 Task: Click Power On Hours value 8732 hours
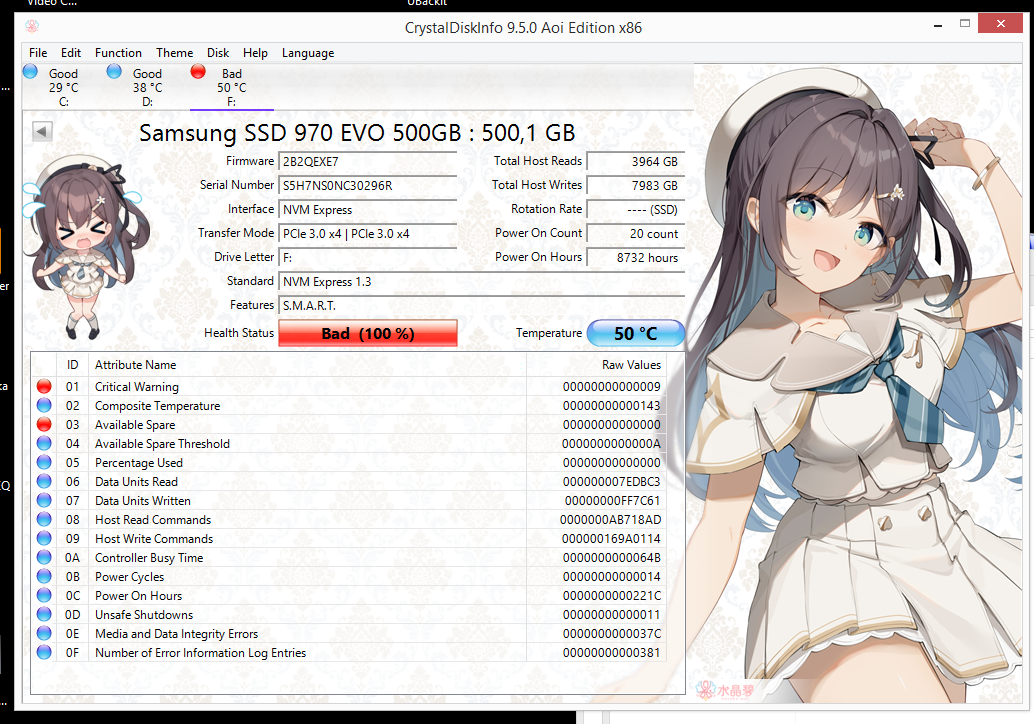tap(636, 257)
